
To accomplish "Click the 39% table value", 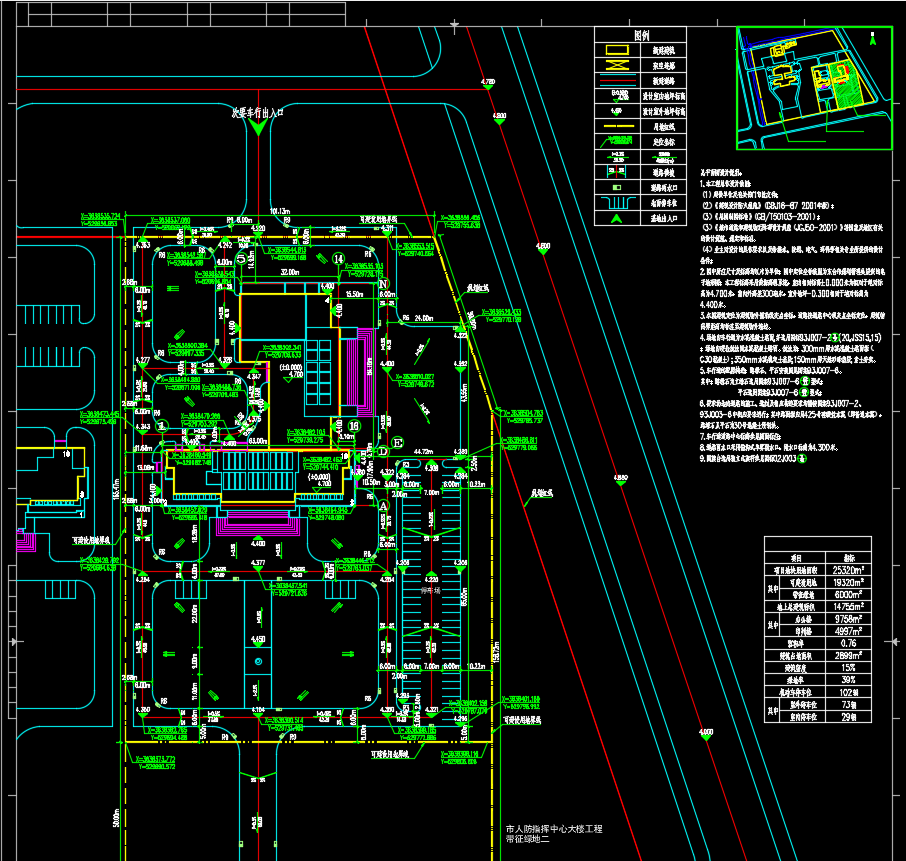I will tap(848, 680).
